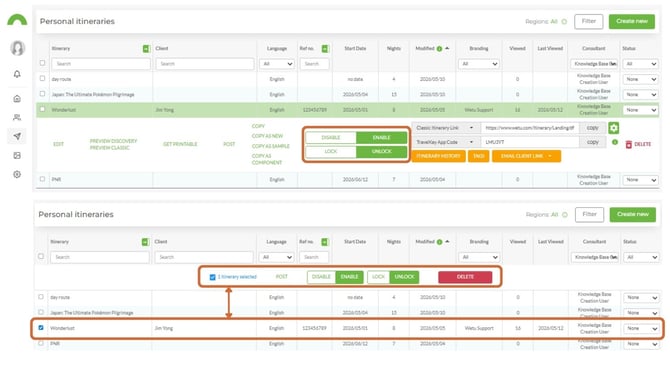Open the EMAIL CLIENT LINK dropdown button

click(x=526, y=156)
